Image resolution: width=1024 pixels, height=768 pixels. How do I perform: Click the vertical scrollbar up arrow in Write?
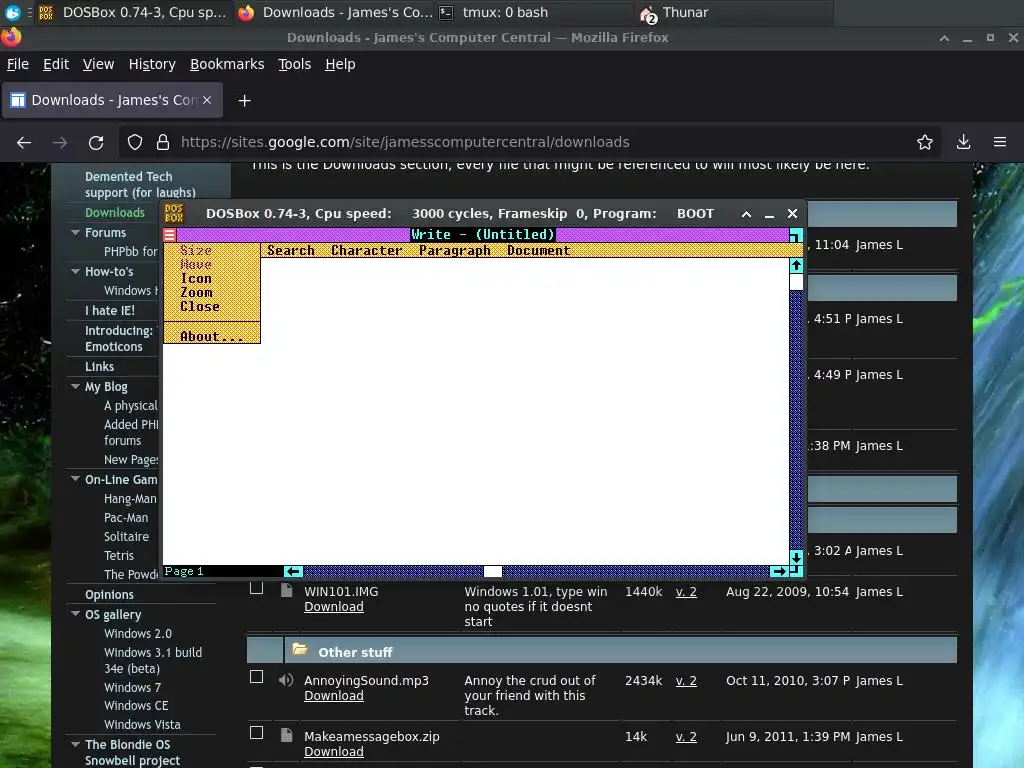pyautogui.click(x=795, y=265)
